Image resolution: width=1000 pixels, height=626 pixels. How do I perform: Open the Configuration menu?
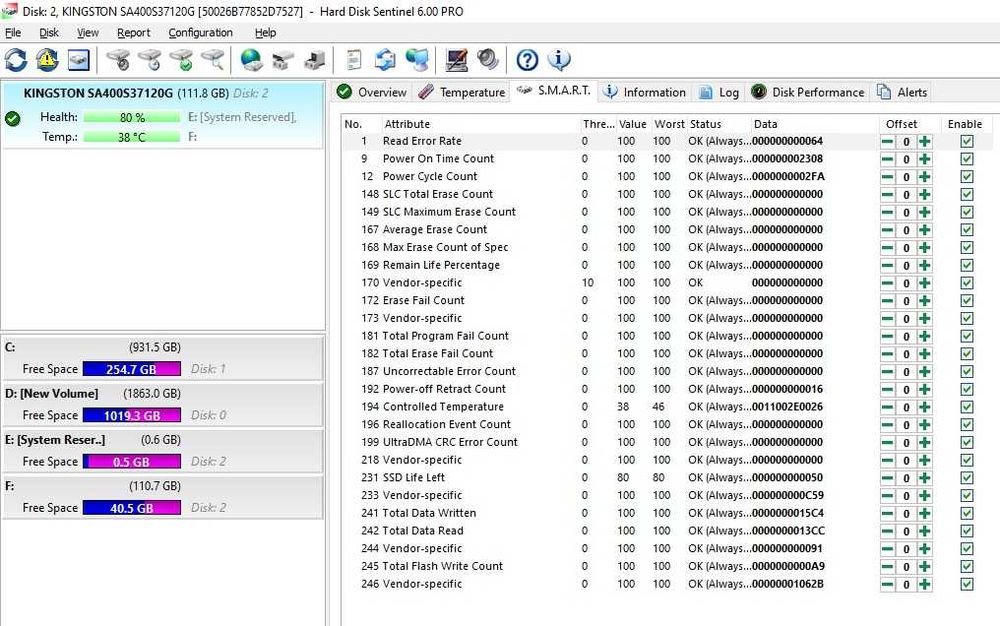[200, 33]
